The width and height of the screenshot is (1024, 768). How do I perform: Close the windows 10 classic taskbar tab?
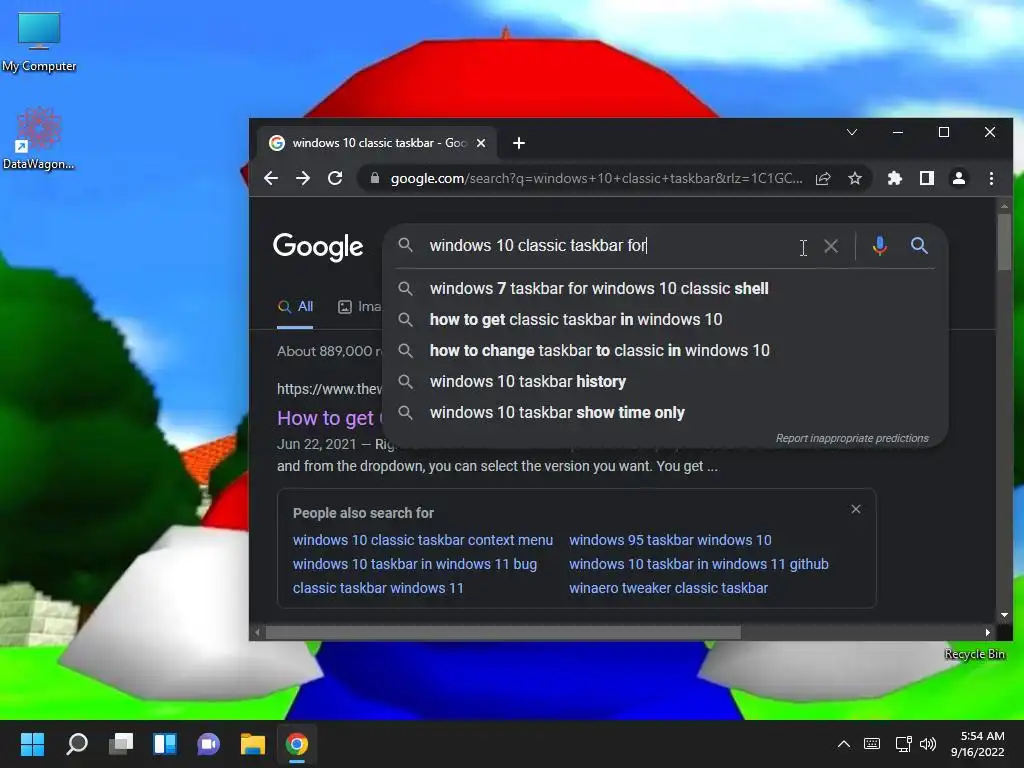[481, 143]
